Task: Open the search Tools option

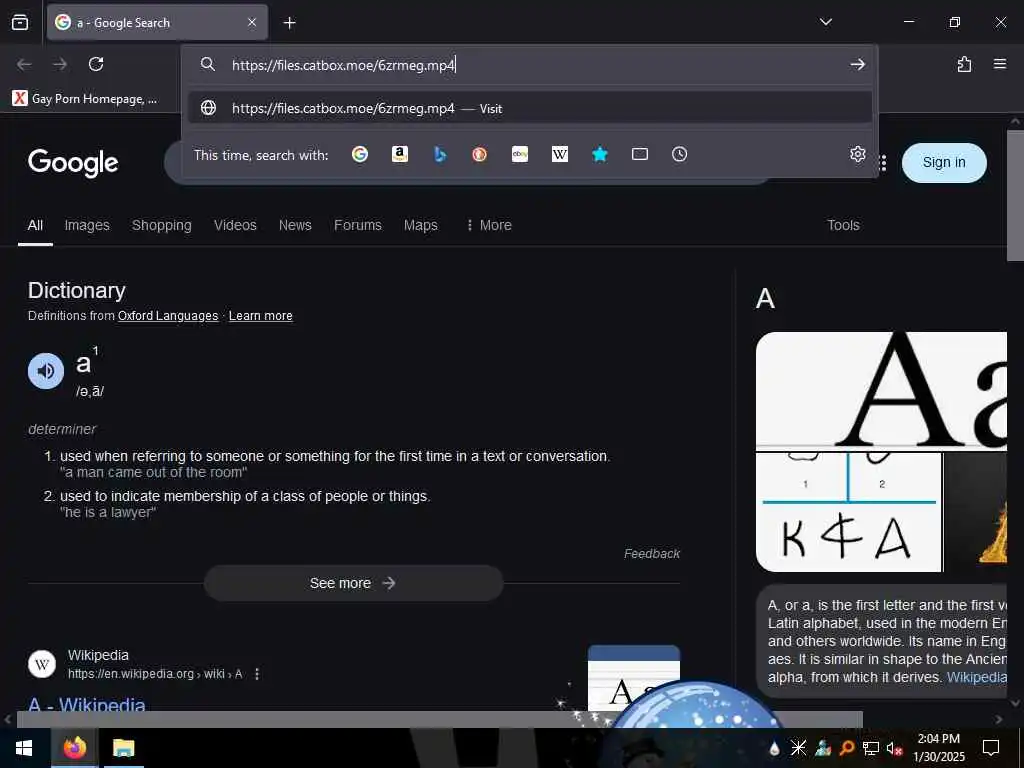Action: click(x=843, y=225)
